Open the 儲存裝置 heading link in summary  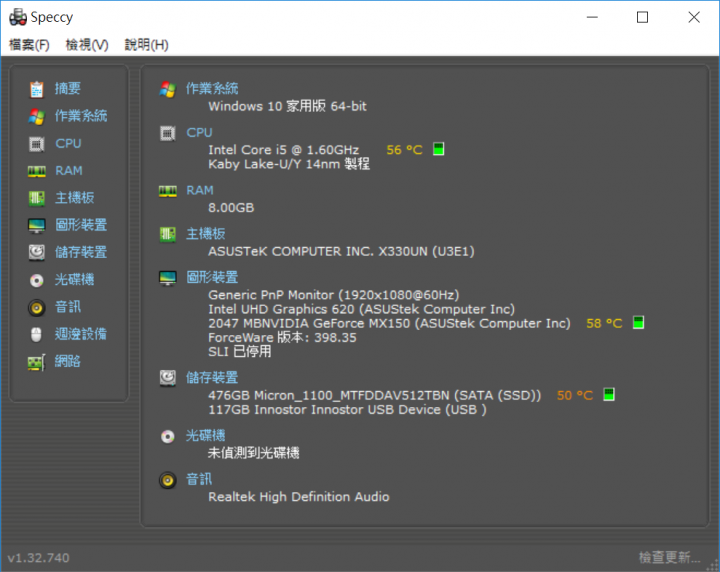pos(212,378)
